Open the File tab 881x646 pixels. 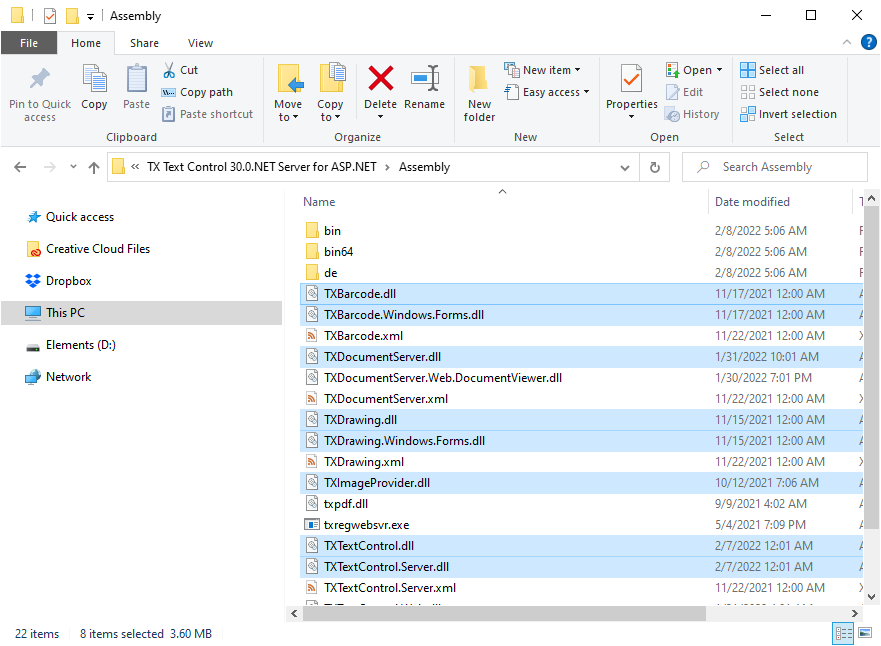click(x=29, y=43)
